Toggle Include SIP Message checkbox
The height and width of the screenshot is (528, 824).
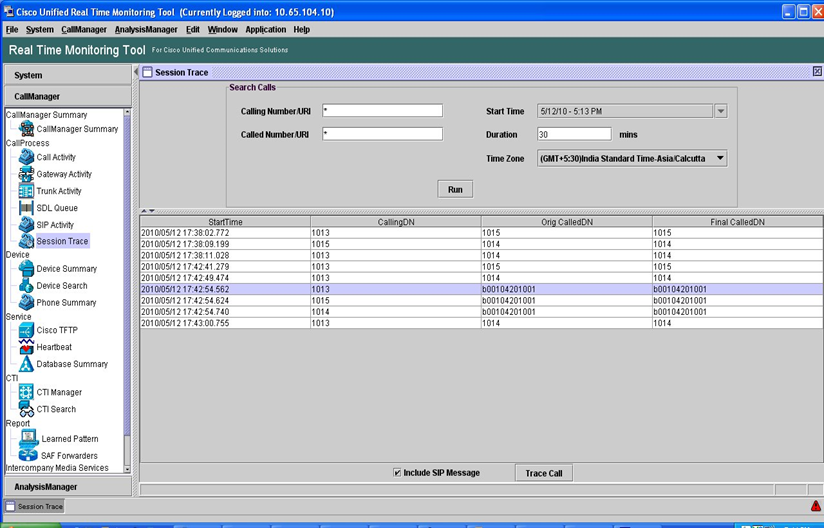[x=397, y=473]
